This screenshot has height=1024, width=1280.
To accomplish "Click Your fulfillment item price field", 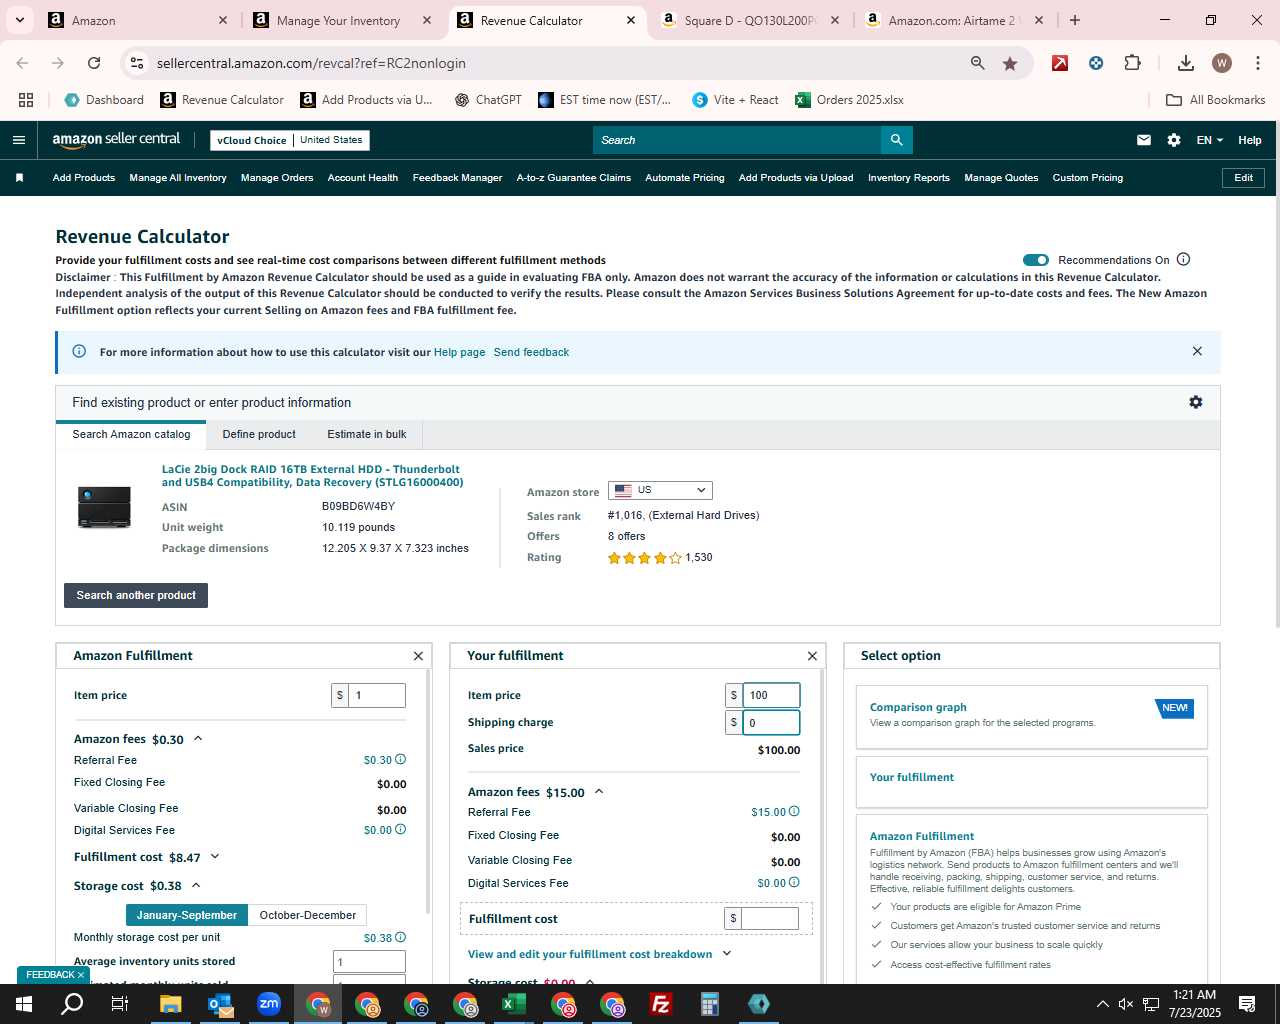I will (771, 695).
